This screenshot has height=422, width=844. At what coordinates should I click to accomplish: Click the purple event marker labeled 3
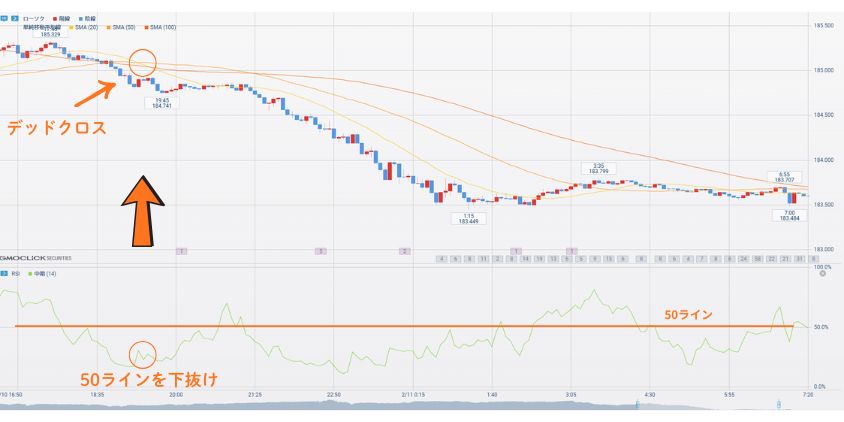(321, 251)
